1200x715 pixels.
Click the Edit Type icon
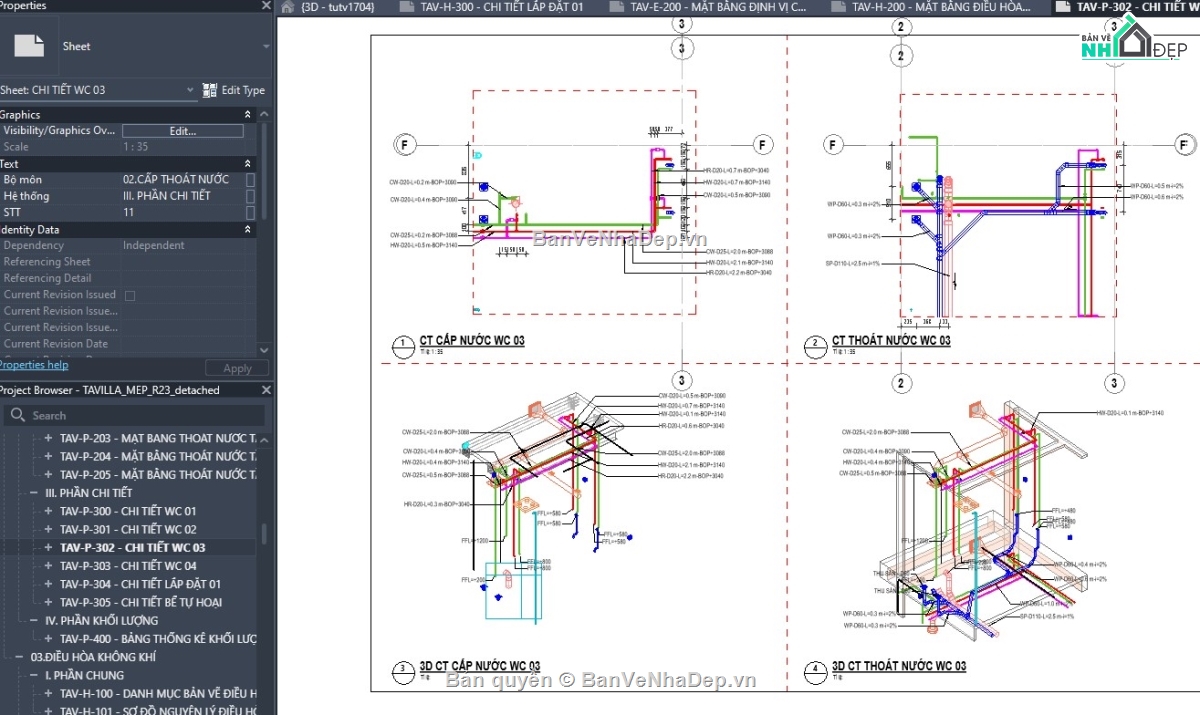click(210, 90)
